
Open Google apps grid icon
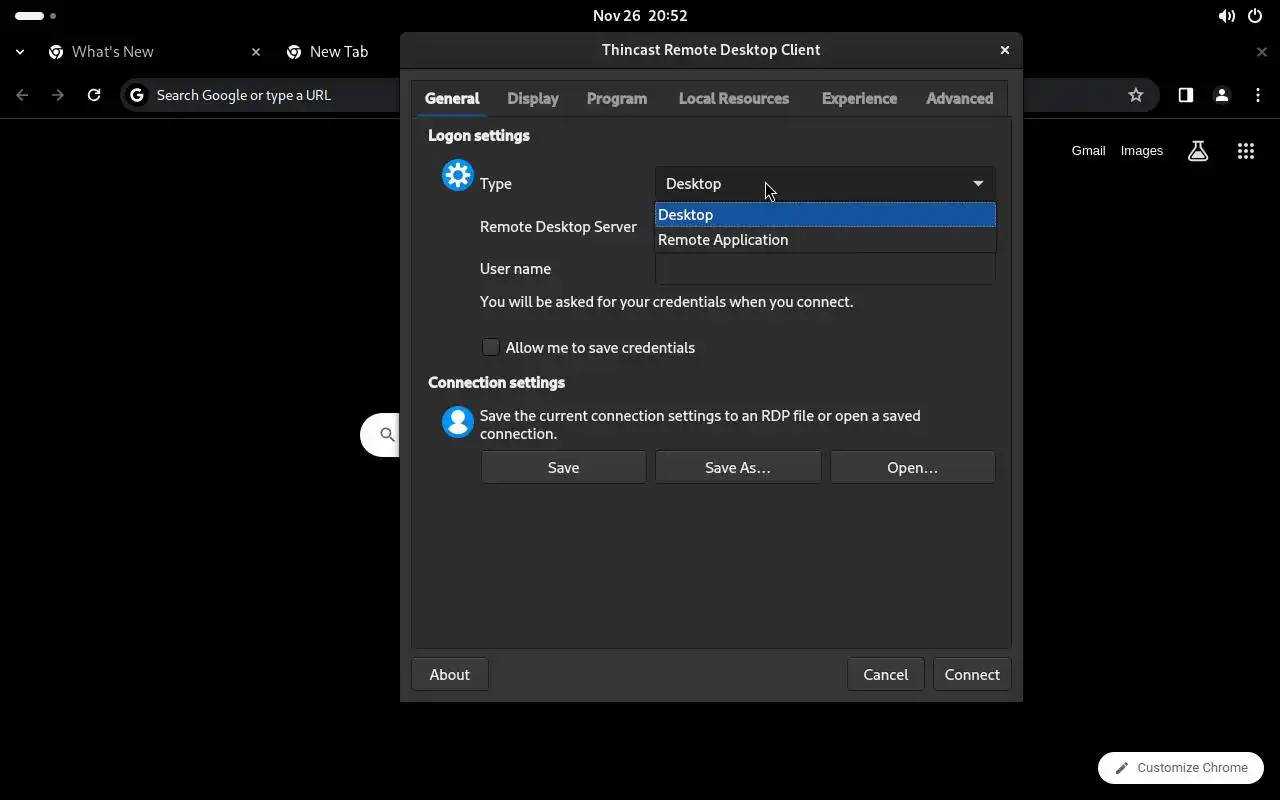[x=1246, y=151]
